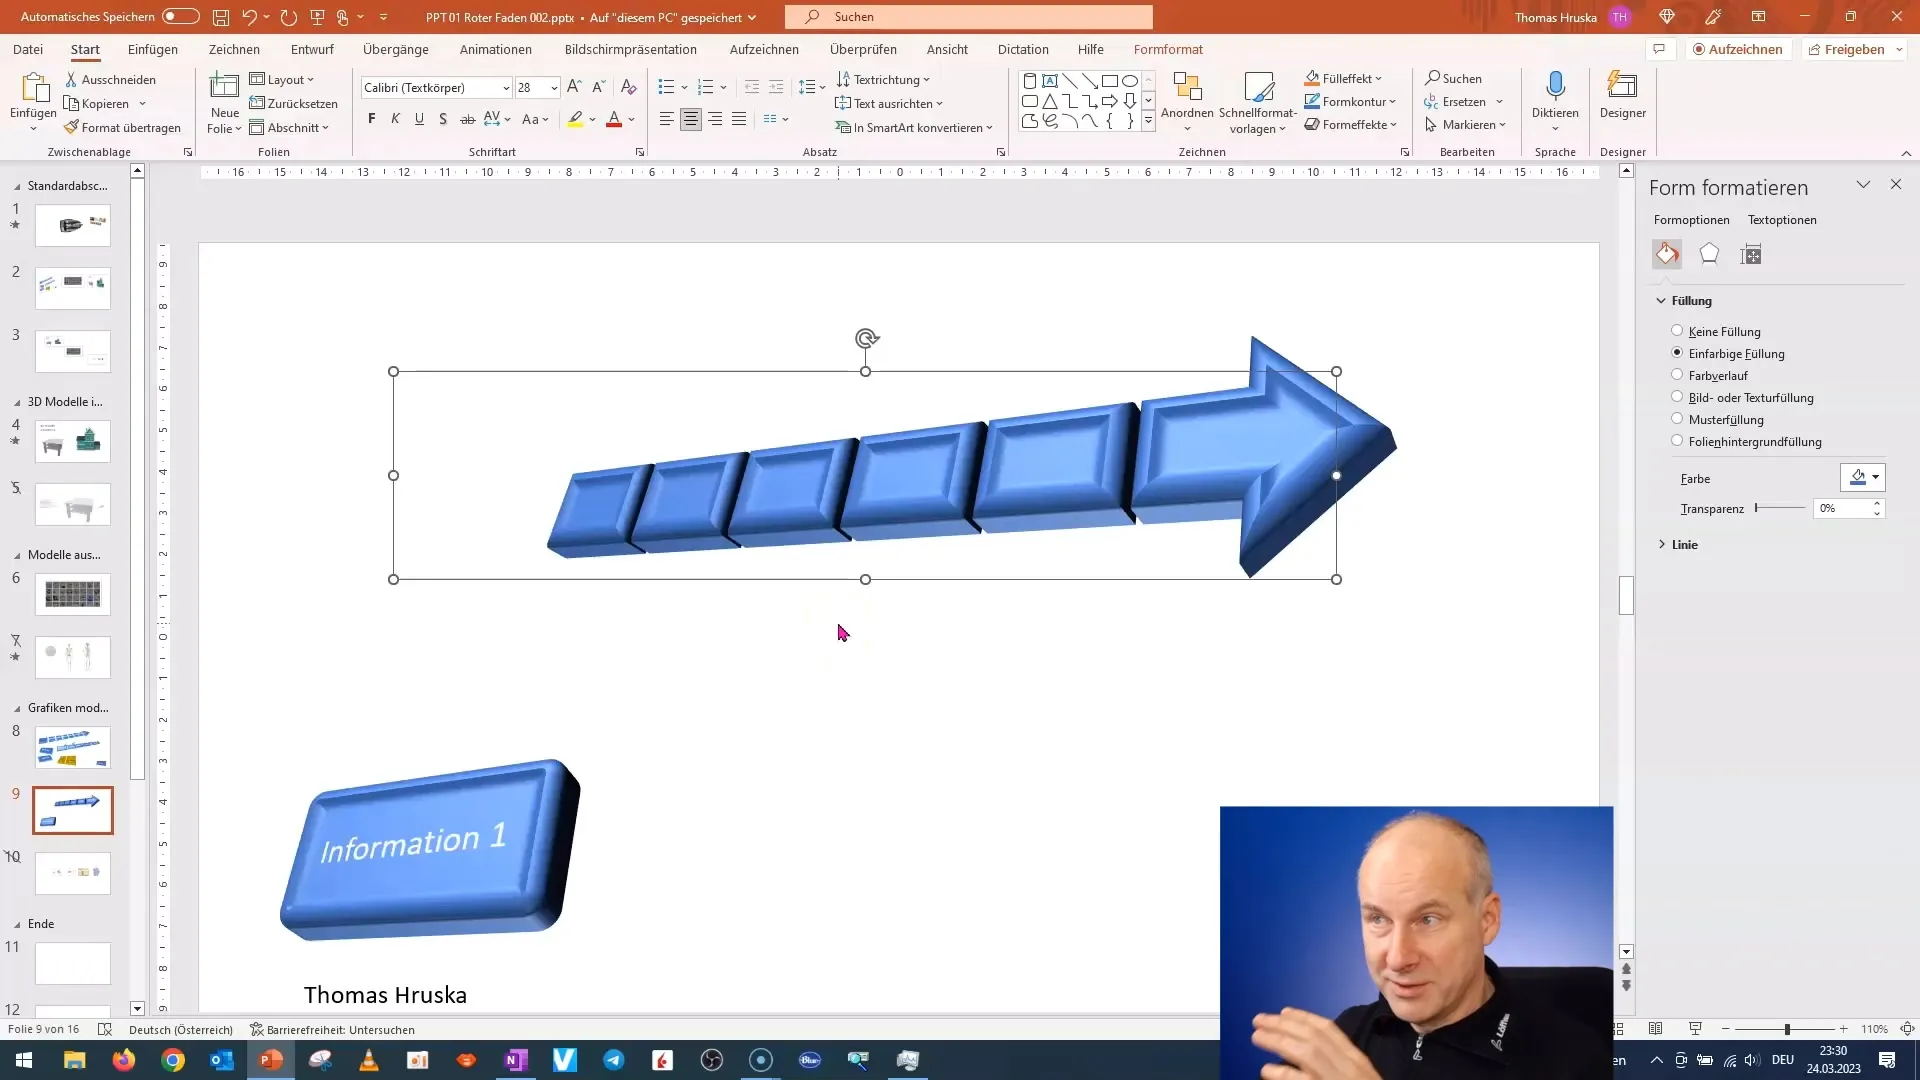Select Einfarbige Füllung radio button
The image size is (1920, 1080).
[x=1676, y=352]
